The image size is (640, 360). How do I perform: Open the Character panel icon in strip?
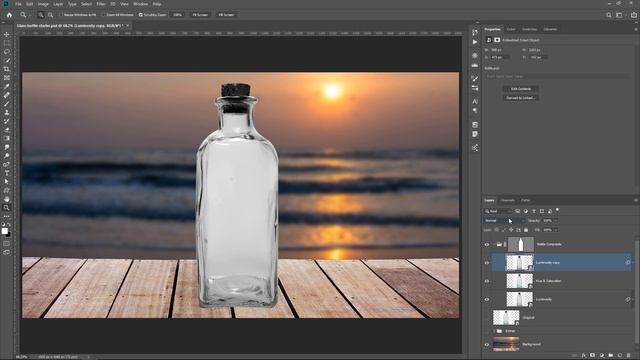(475, 101)
